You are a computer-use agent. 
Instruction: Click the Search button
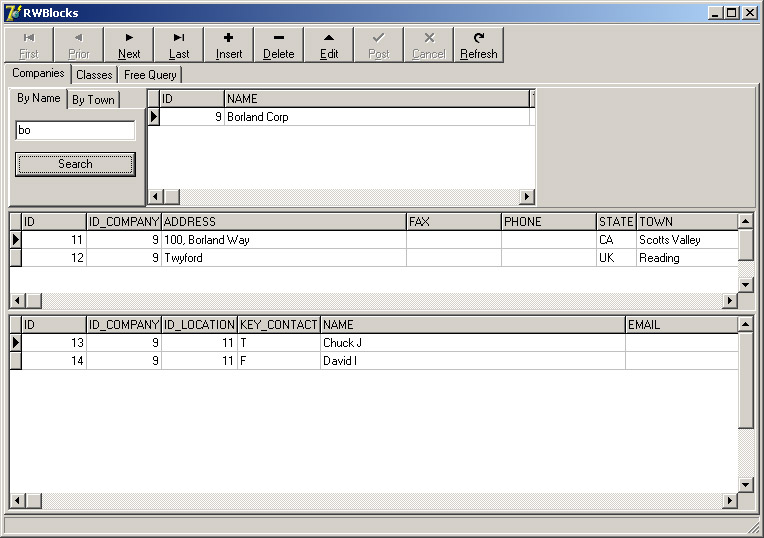tap(75, 164)
